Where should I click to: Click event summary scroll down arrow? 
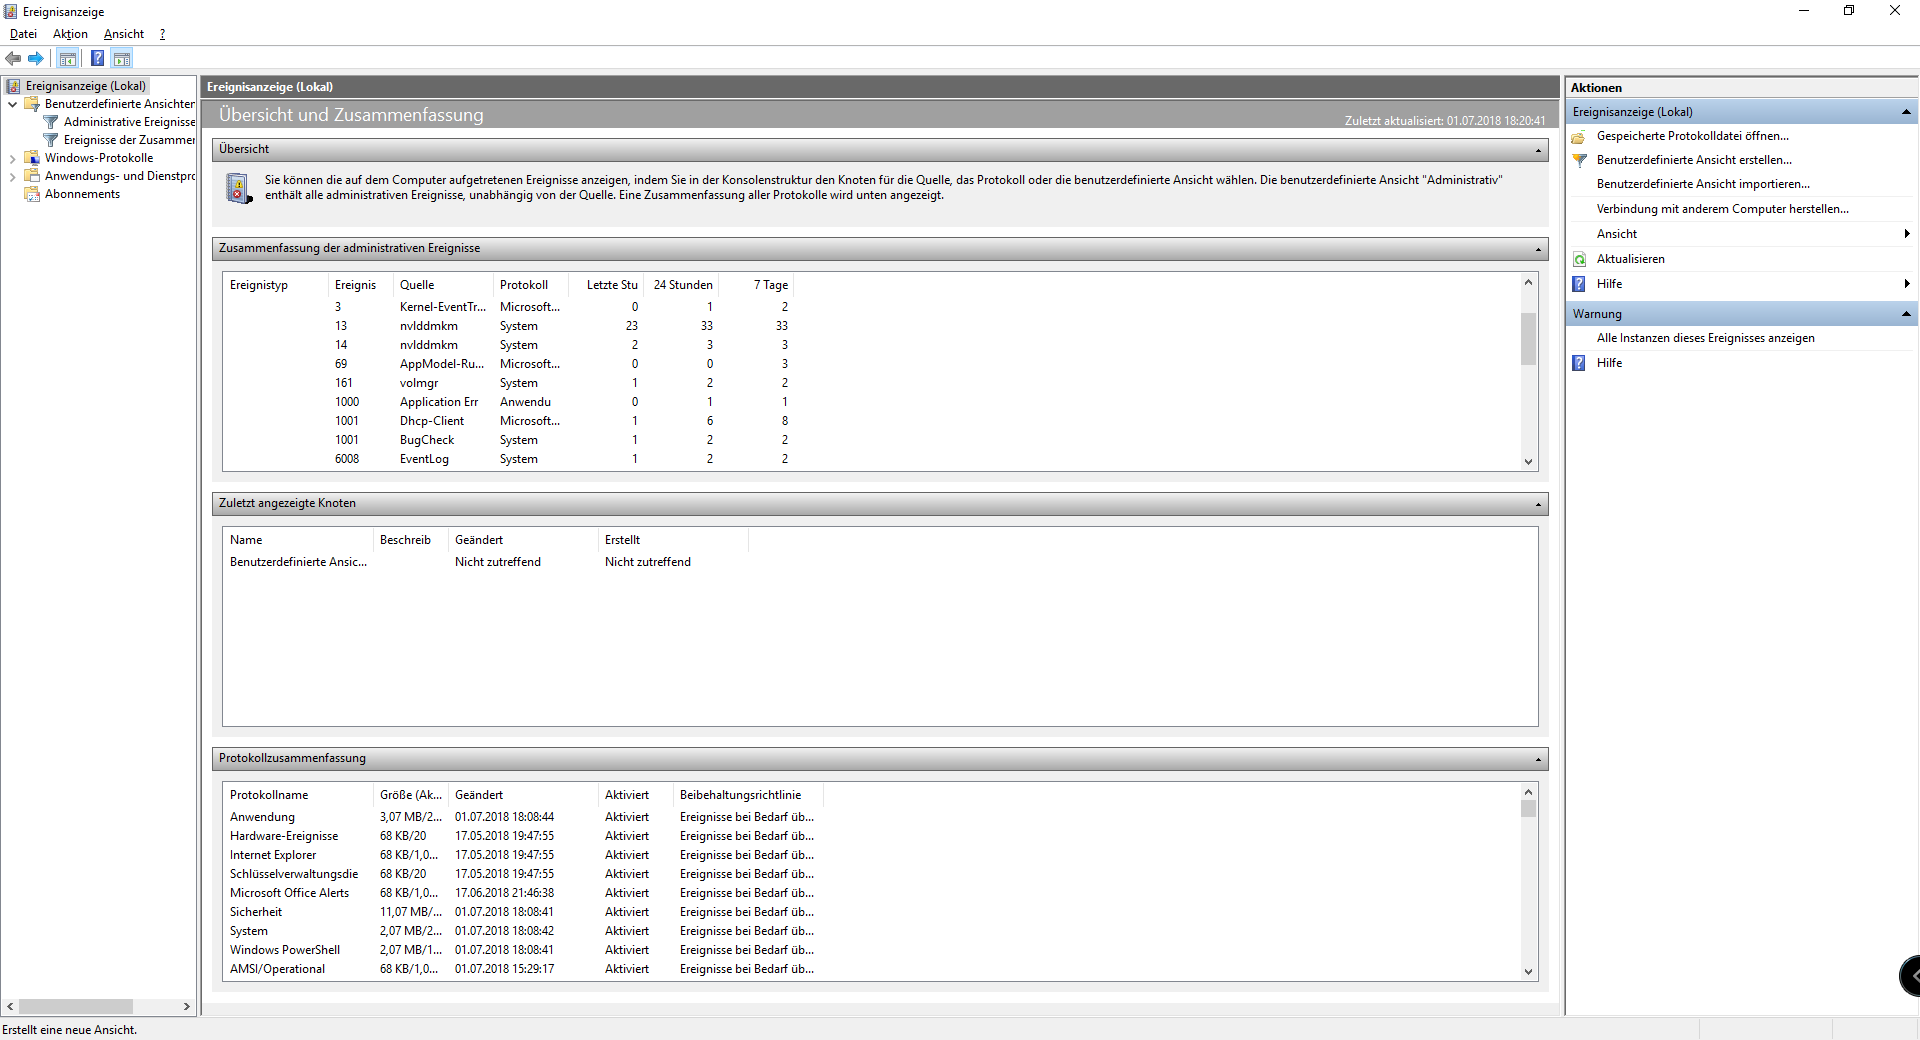point(1528,462)
